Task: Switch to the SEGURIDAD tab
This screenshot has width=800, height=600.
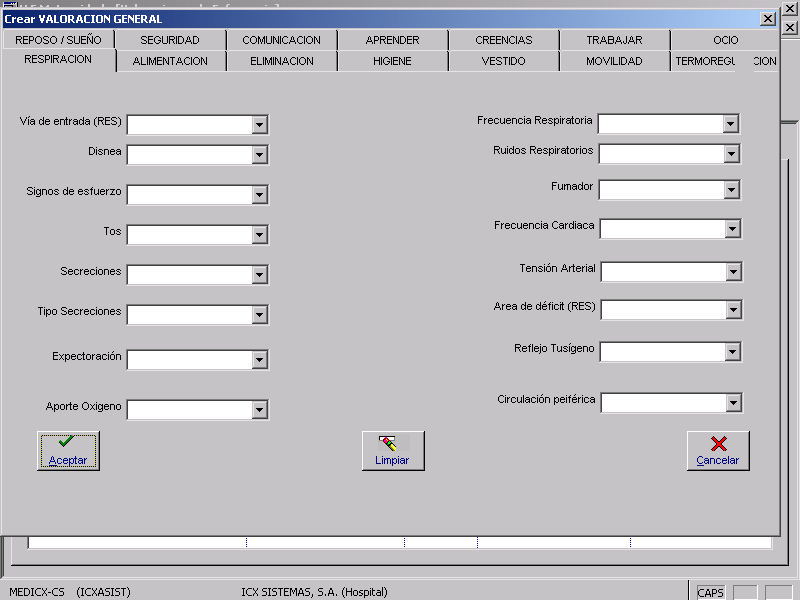Action: point(170,40)
